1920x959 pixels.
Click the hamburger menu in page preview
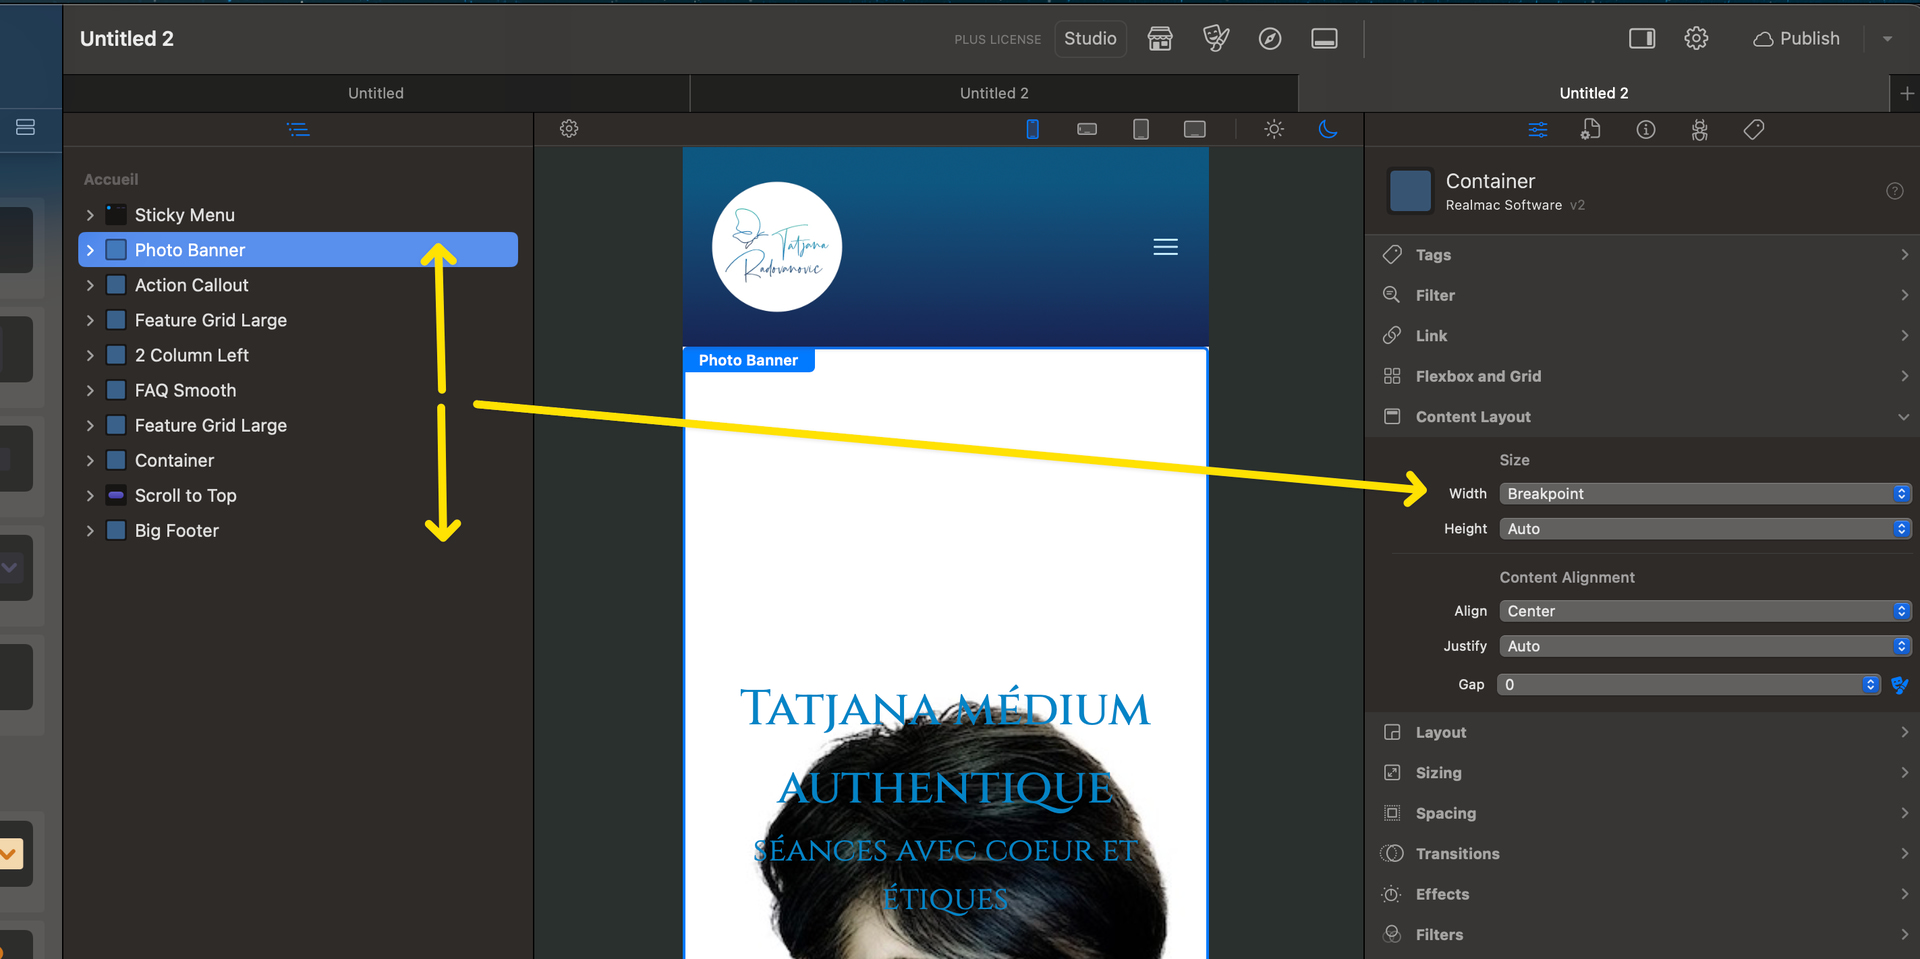1165,247
